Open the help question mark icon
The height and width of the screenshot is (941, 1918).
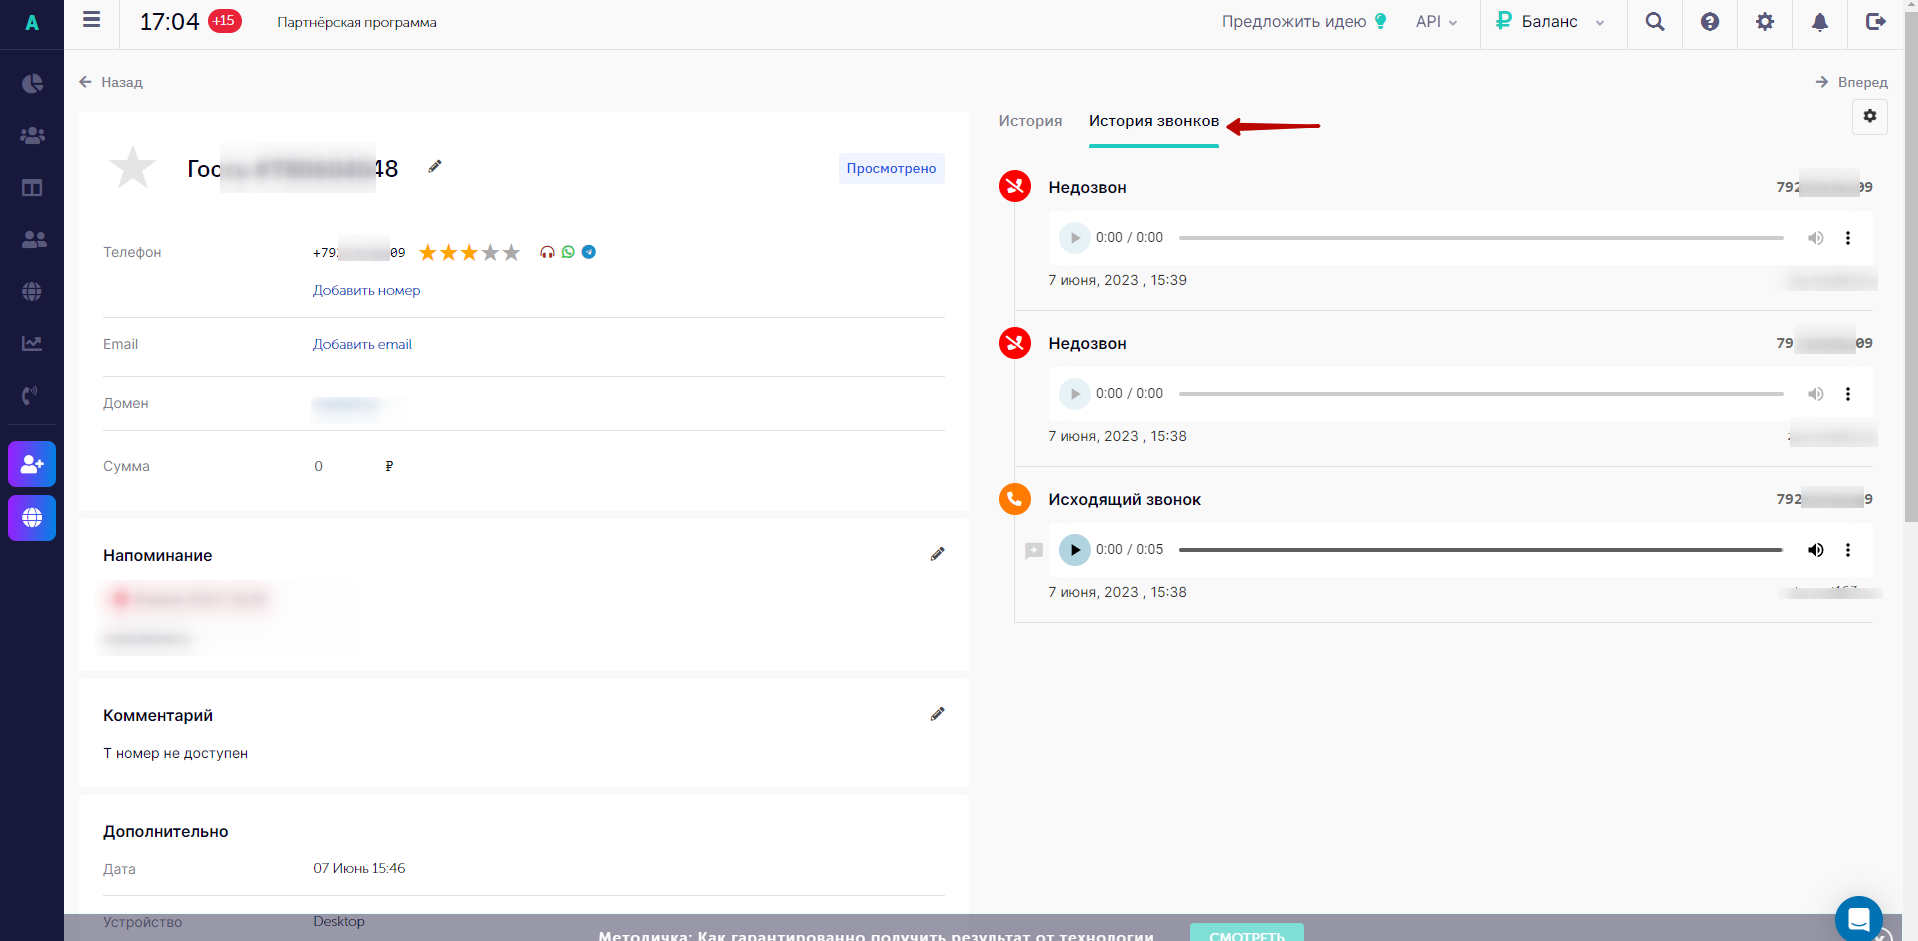pyautogui.click(x=1710, y=21)
